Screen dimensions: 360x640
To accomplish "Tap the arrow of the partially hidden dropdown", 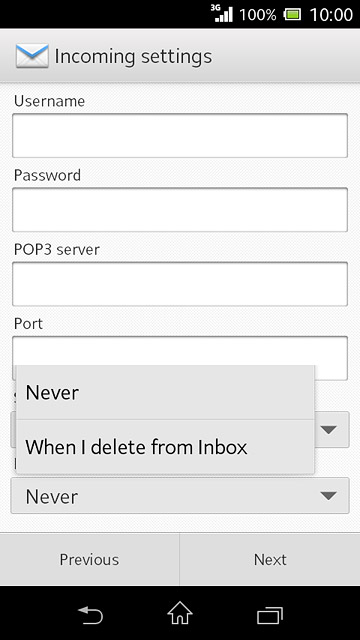I will [x=329, y=429].
